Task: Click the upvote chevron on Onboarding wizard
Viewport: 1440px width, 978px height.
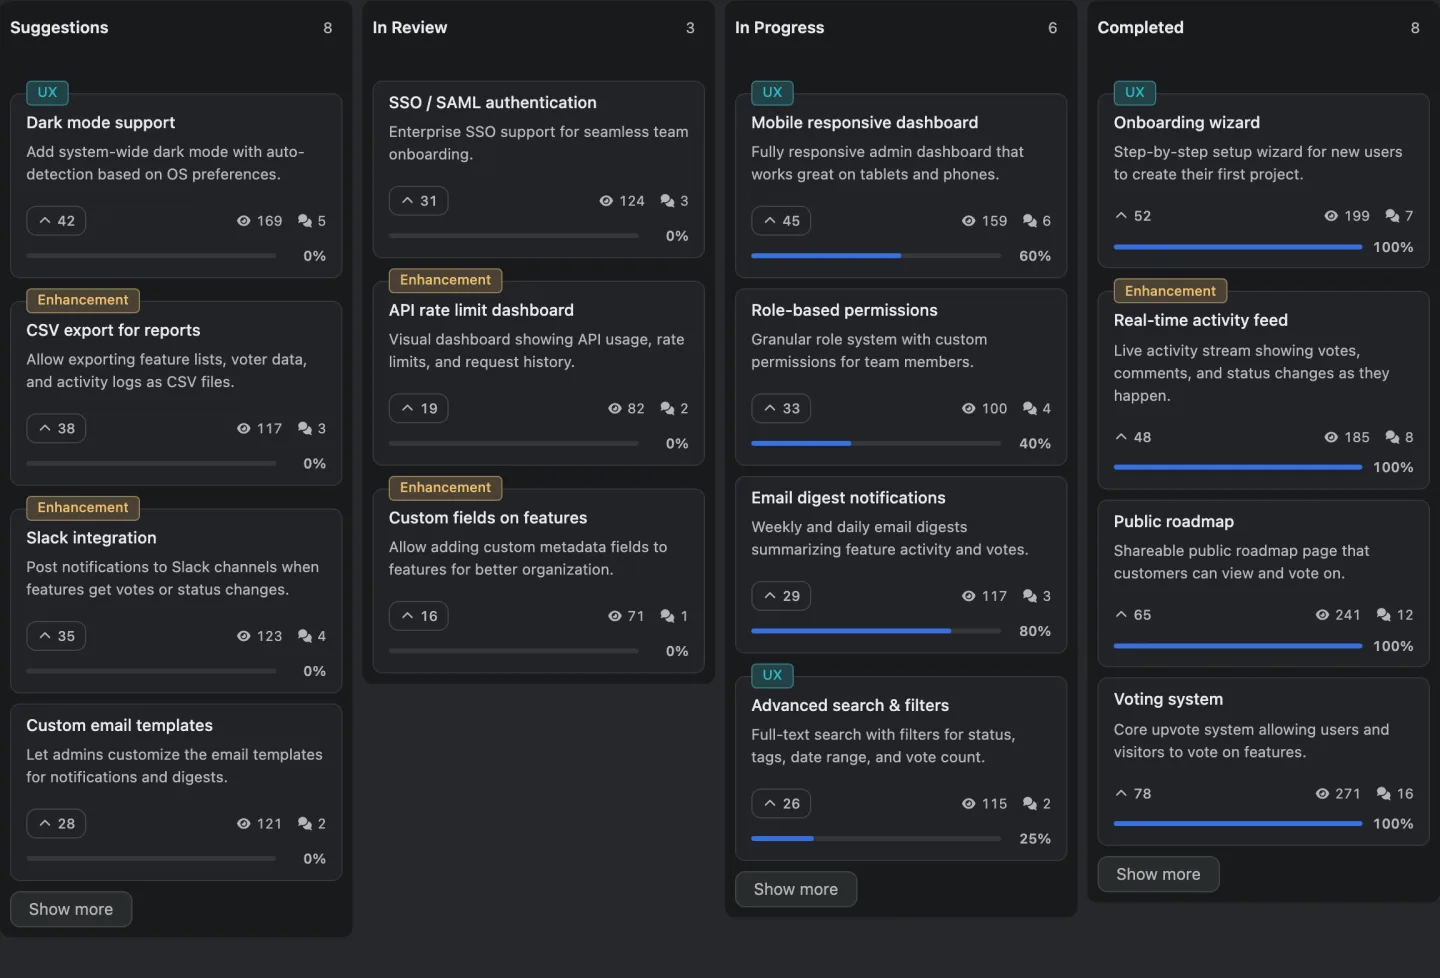Action: tap(1121, 216)
